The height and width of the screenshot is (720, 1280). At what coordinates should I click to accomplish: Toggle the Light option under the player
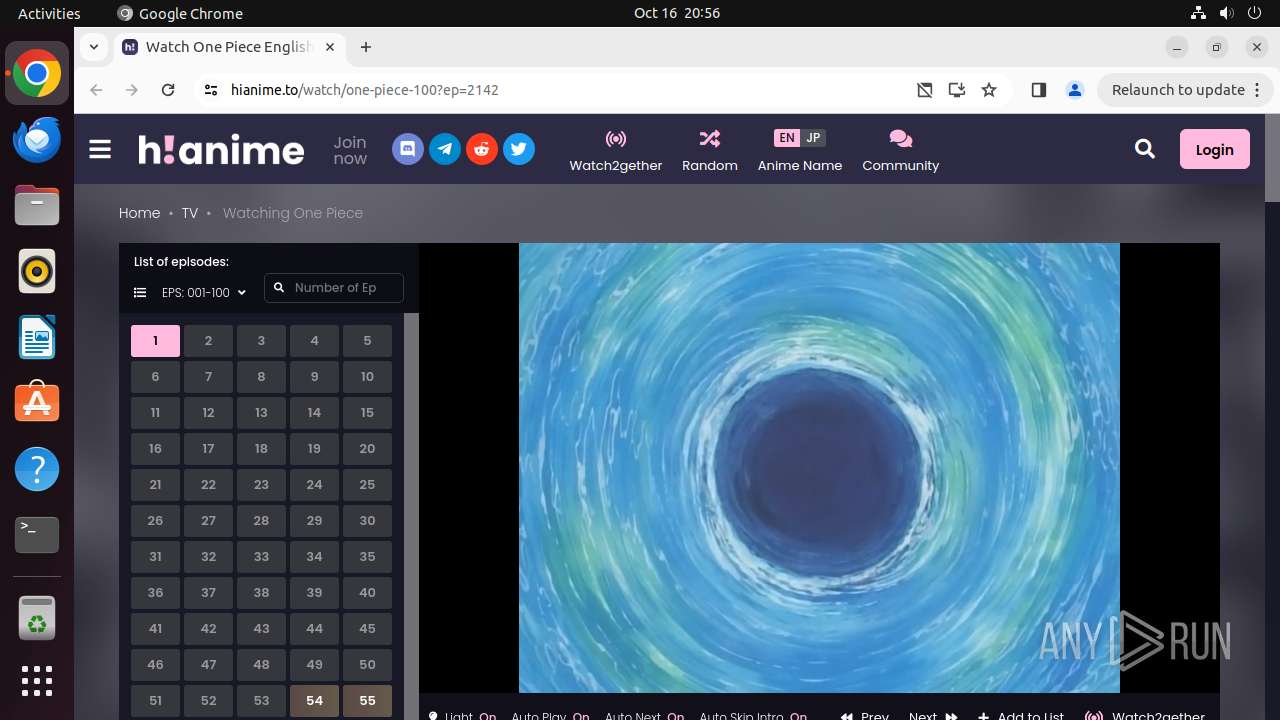point(462,716)
